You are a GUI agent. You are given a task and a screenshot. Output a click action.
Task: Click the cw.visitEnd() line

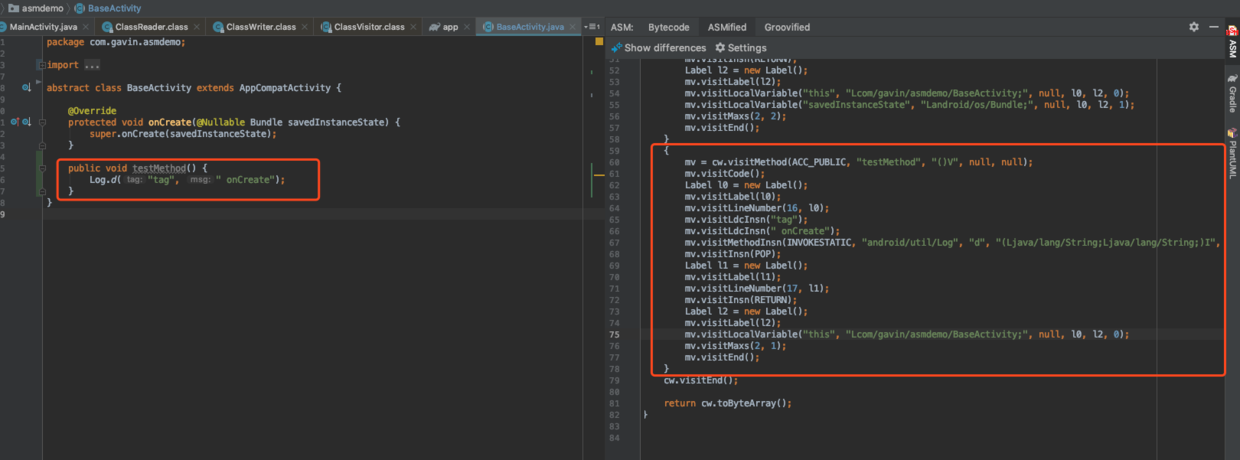click(701, 380)
